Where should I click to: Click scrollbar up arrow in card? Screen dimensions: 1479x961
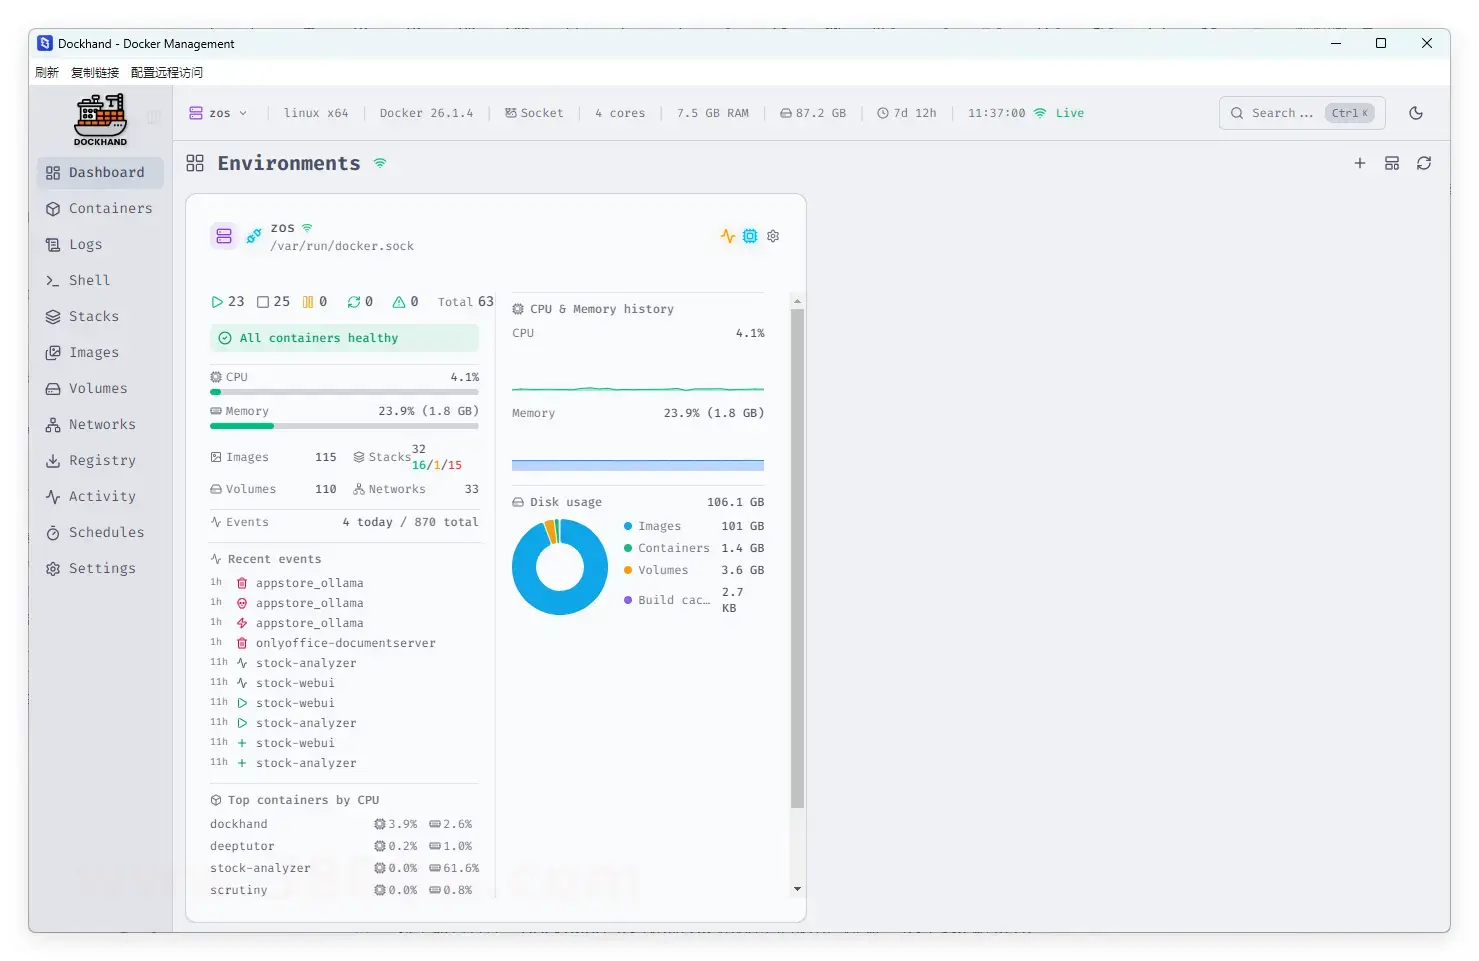(797, 301)
